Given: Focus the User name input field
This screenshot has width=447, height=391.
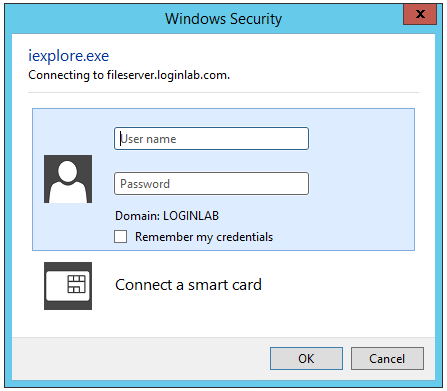Looking at the screenshot, I should click(211, 138).
